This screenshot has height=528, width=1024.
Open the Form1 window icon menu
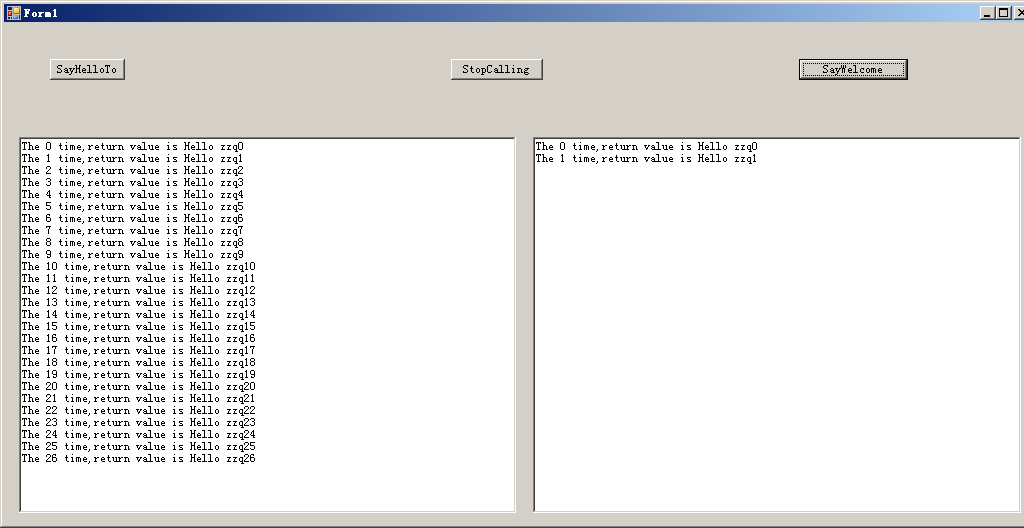[13, 12]
